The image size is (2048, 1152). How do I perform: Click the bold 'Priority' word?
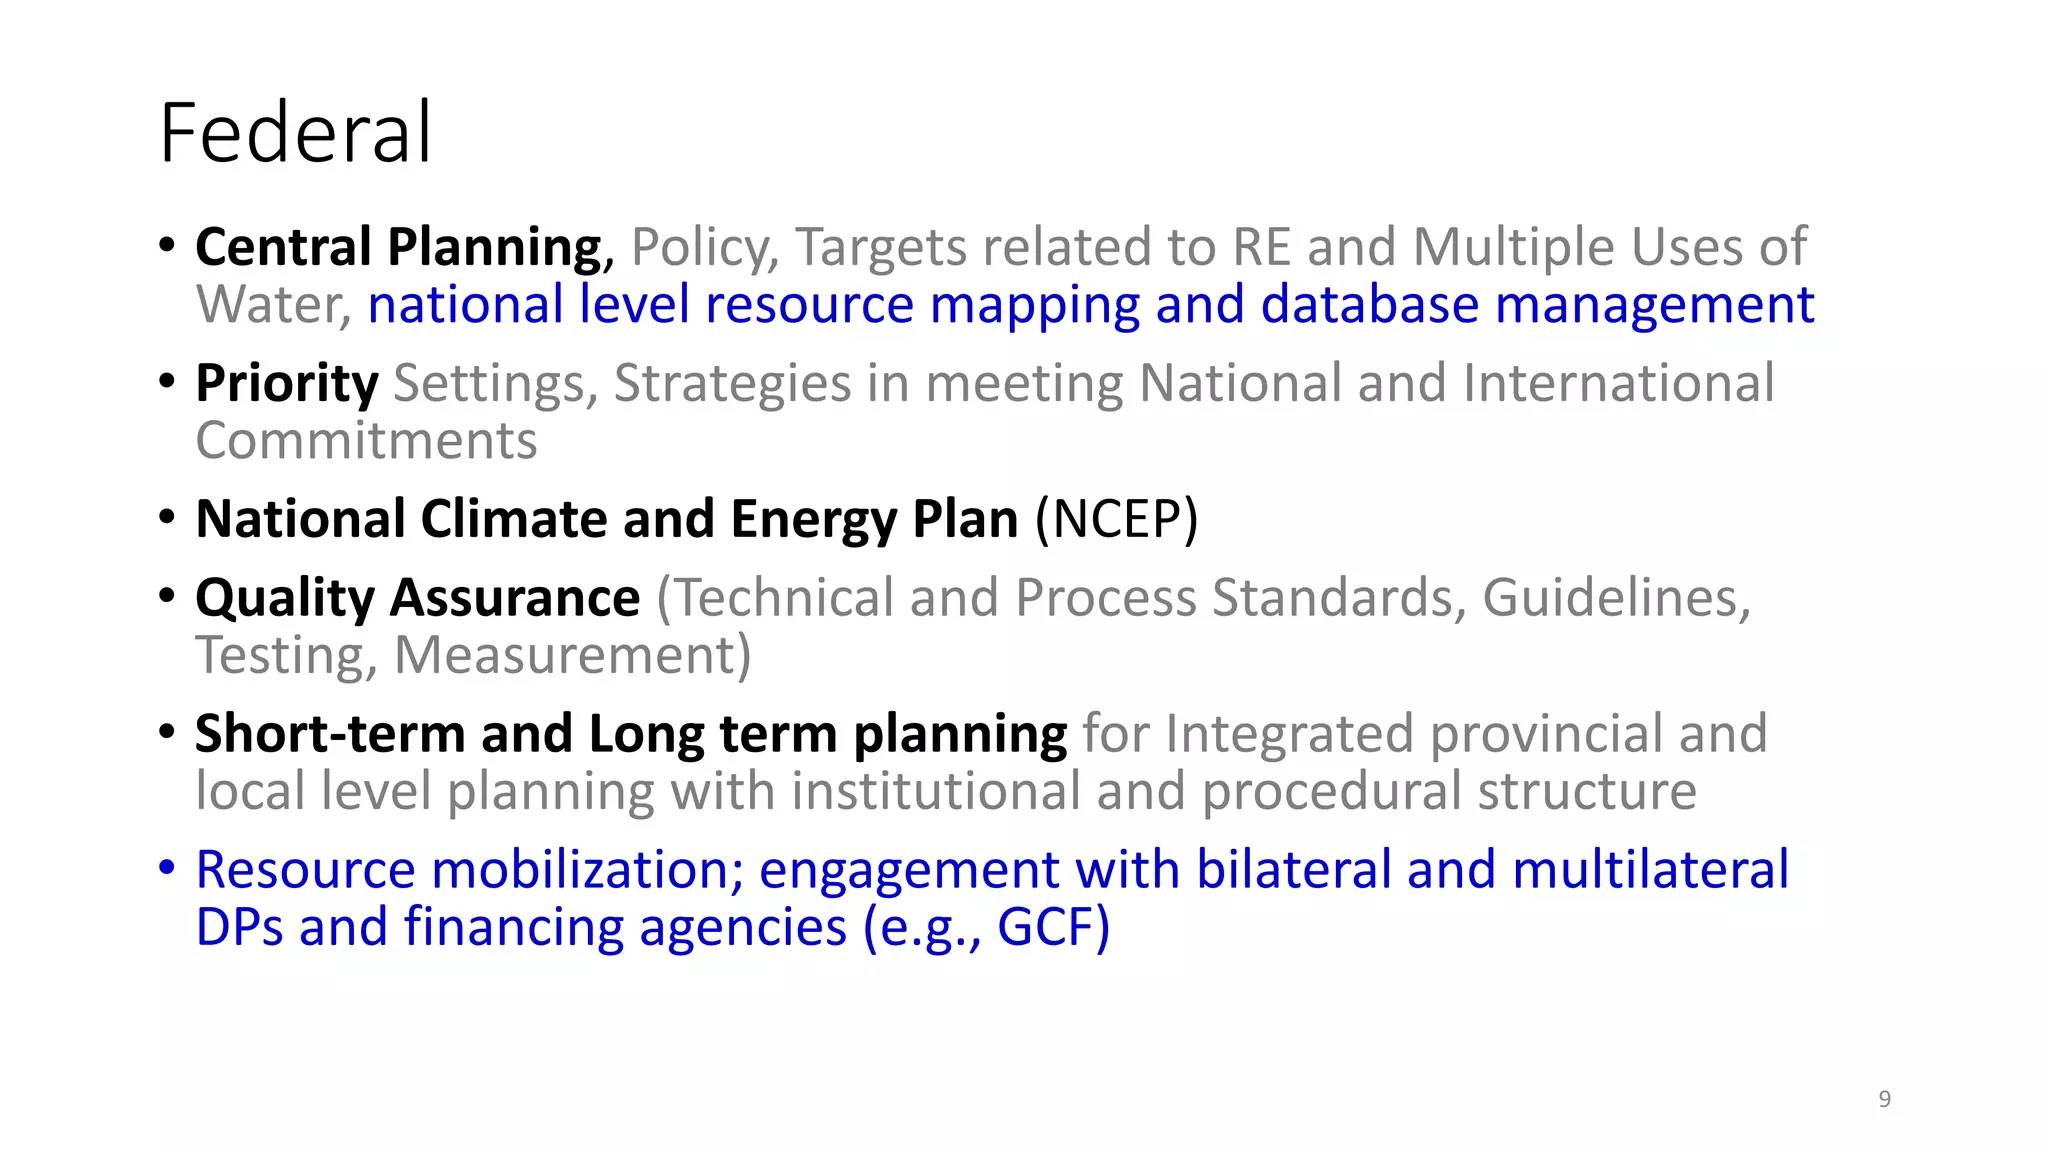(287, 383)
